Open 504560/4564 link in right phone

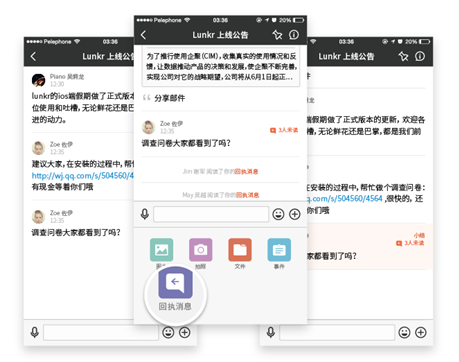(344, 199)
